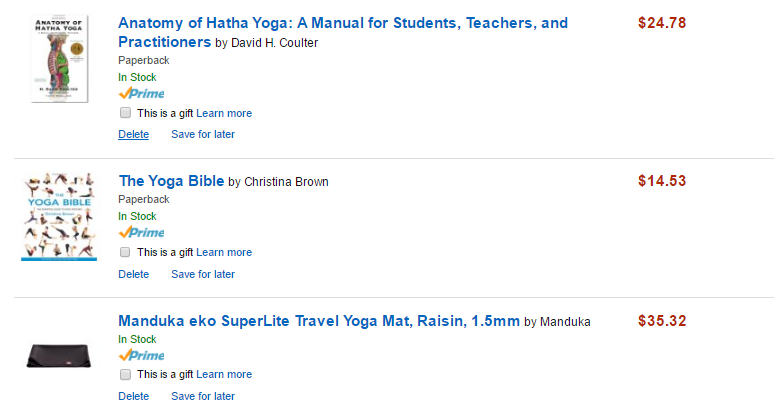Click Prime badge under The Yoga Bible
The image size is (774, 407).
pos(141,232)
